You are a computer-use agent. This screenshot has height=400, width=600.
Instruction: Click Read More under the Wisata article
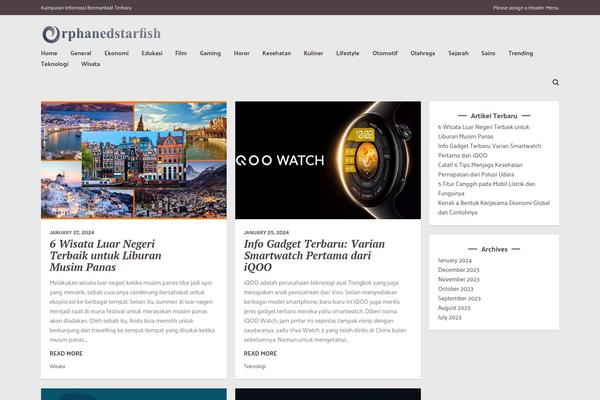click(x=66, y=353)
